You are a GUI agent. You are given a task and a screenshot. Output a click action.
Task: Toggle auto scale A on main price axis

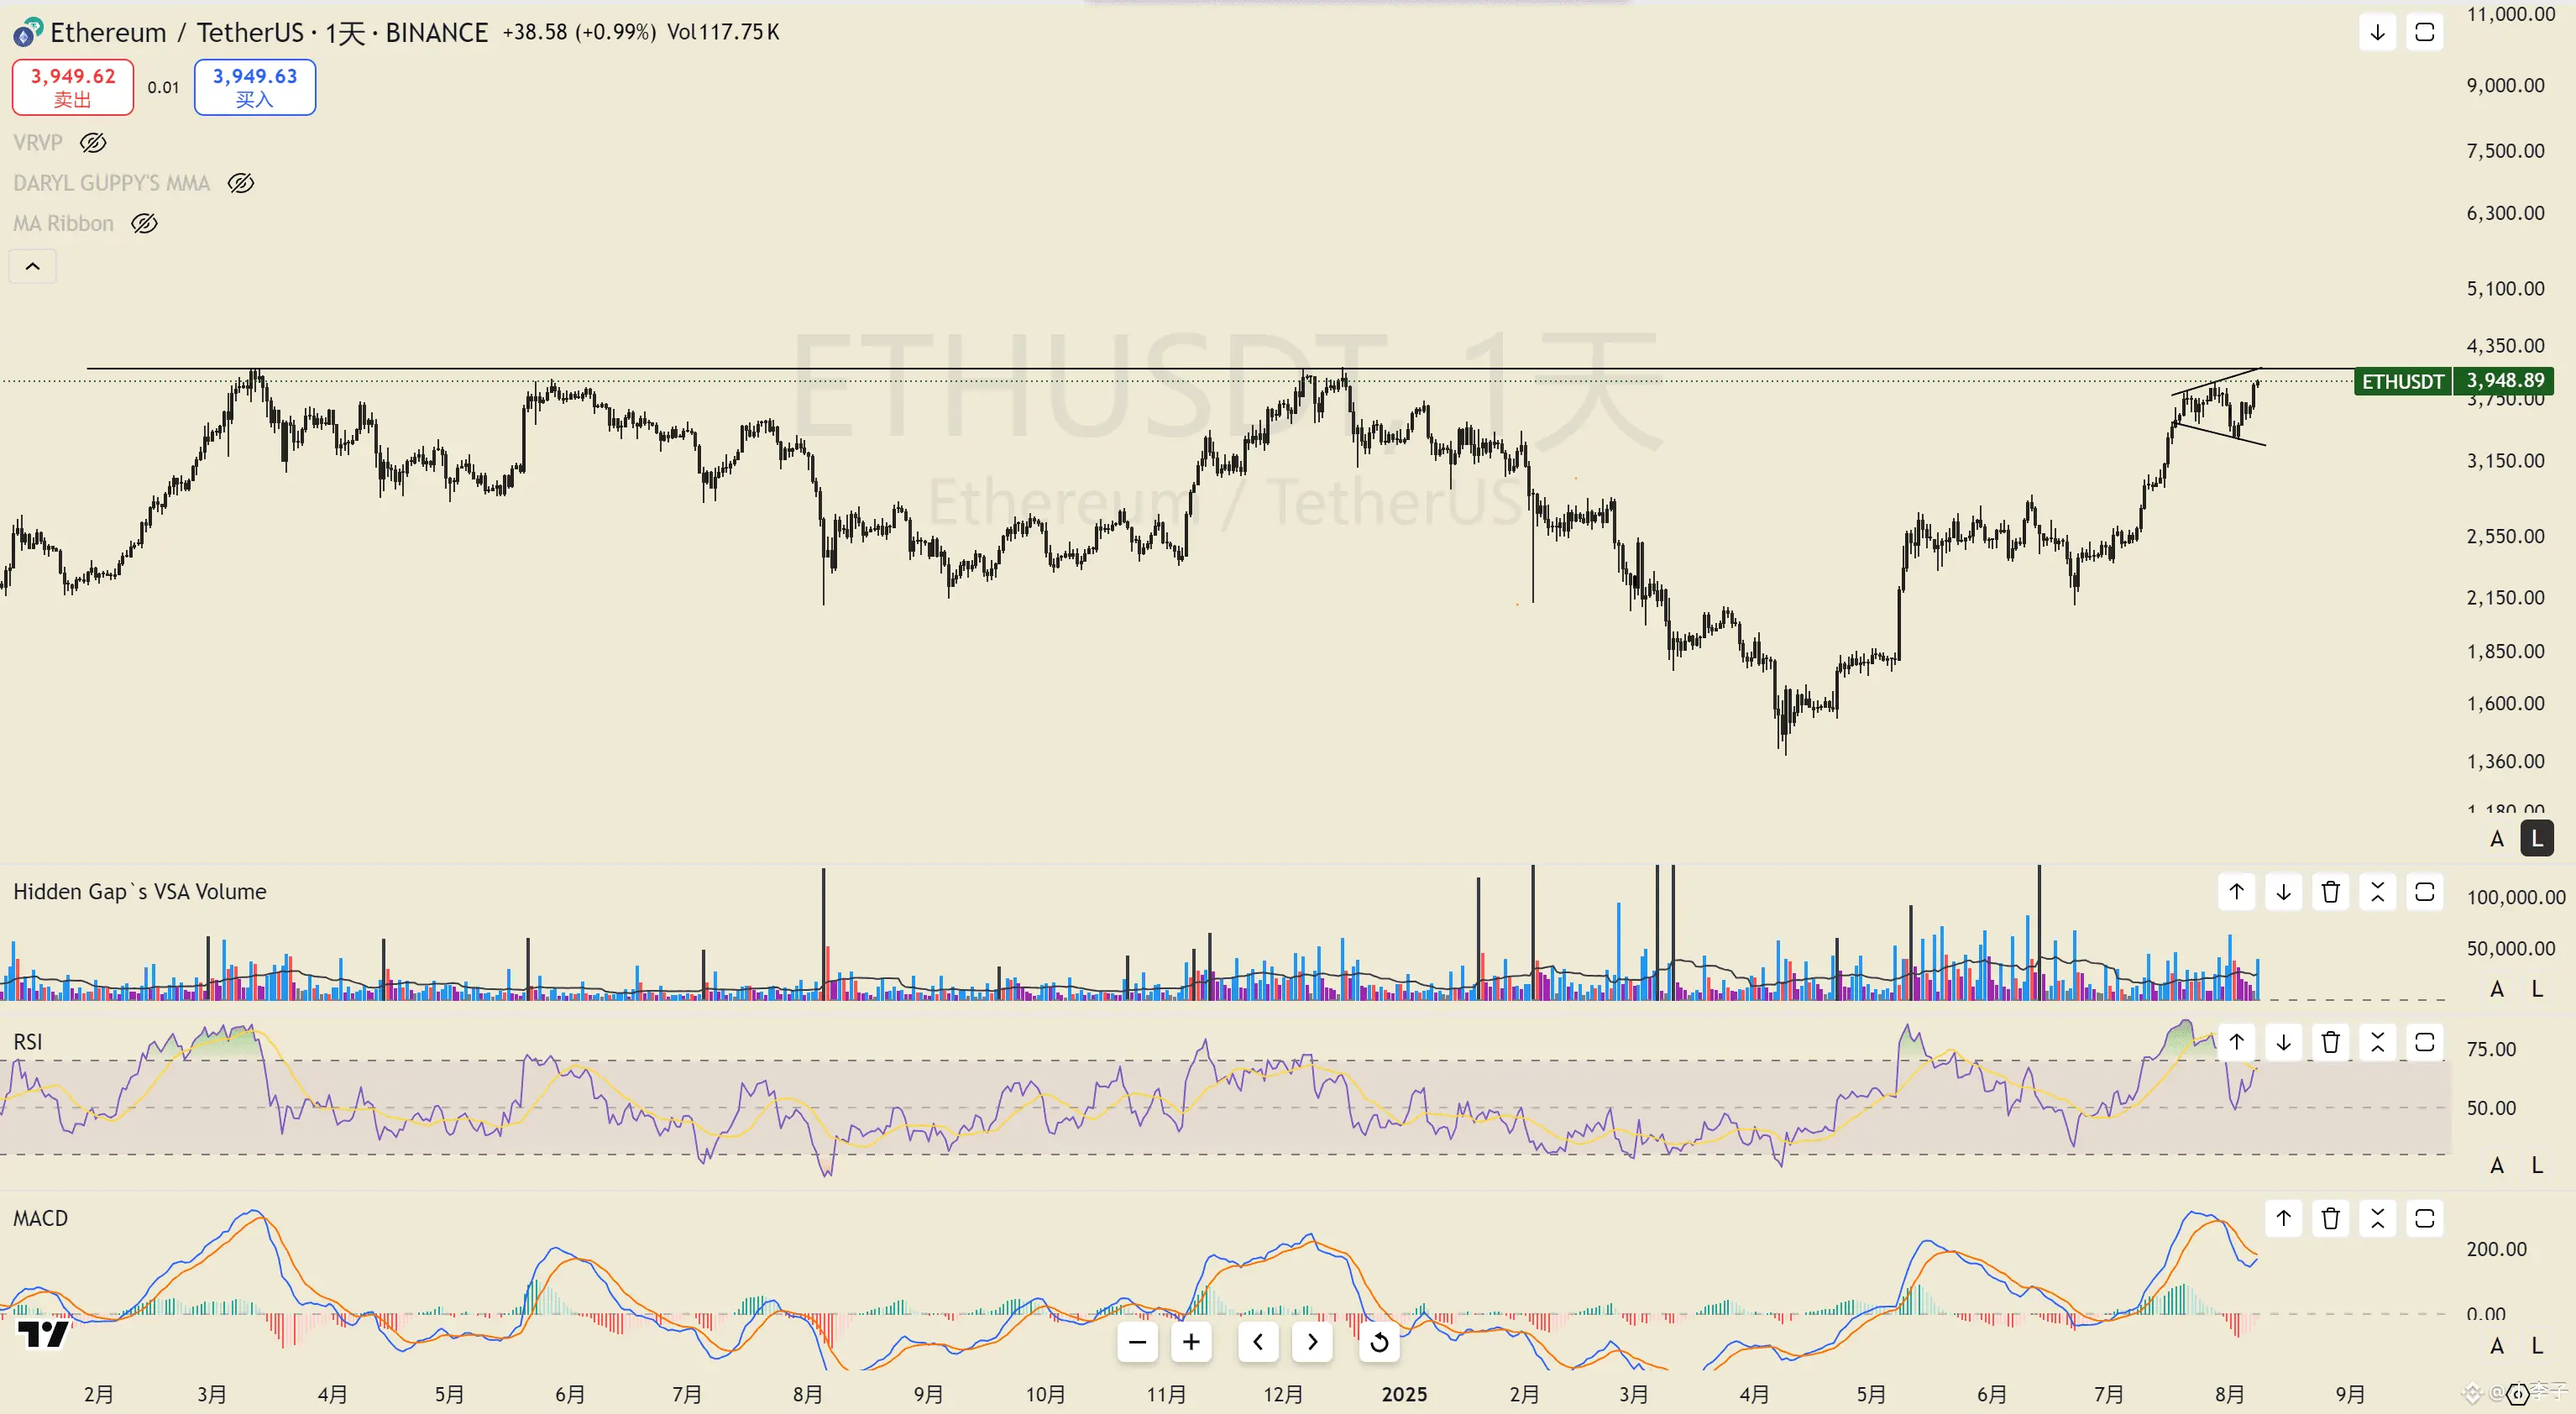click(x=2496, y=839)
